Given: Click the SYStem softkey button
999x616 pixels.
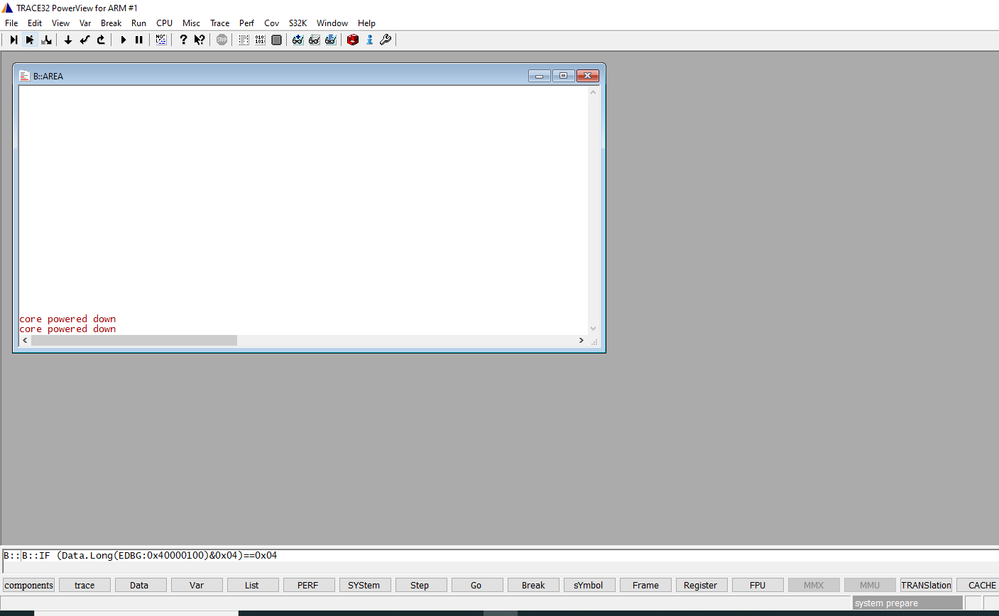Looking at the screenshot, I should (365, 585).
